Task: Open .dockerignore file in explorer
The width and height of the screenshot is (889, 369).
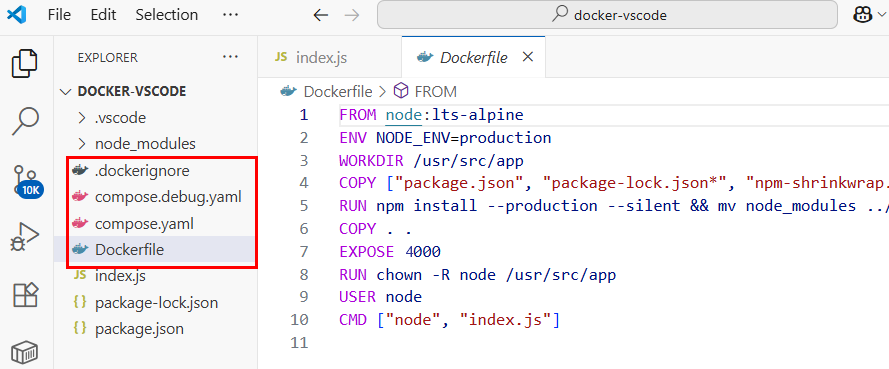Action: tap(156, 170)
